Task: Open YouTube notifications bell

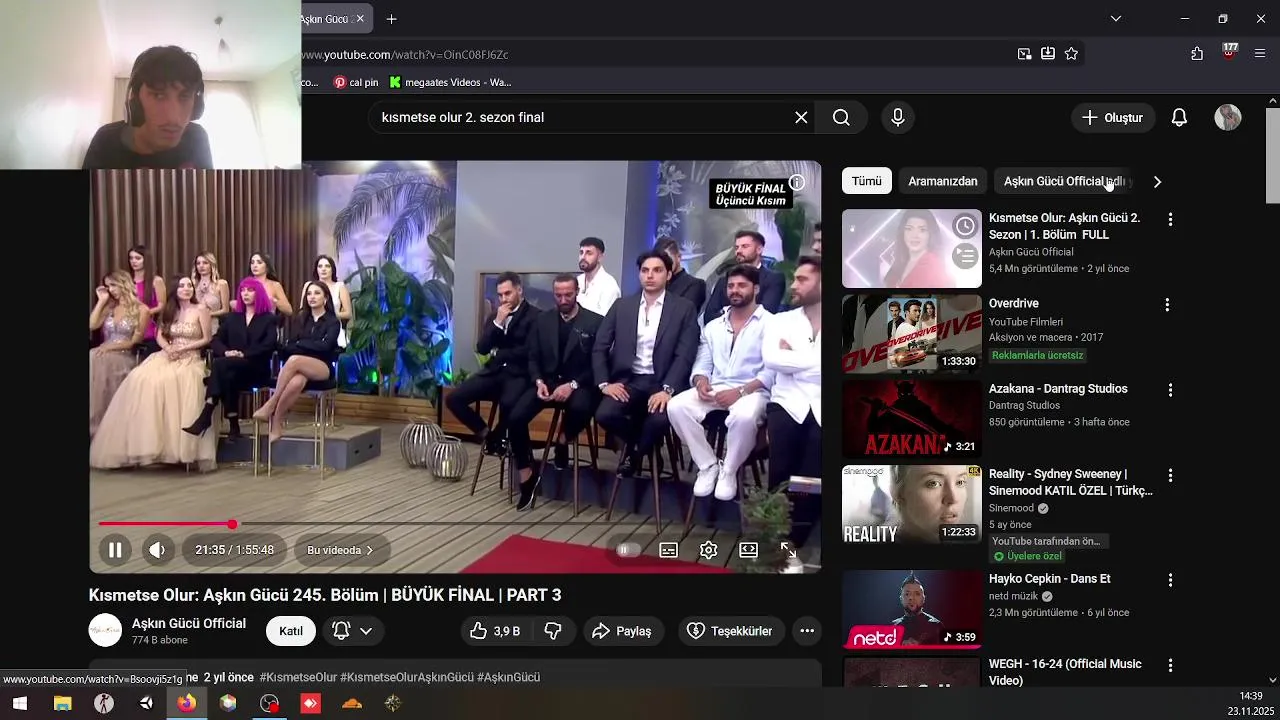Action: point(1179,117)
